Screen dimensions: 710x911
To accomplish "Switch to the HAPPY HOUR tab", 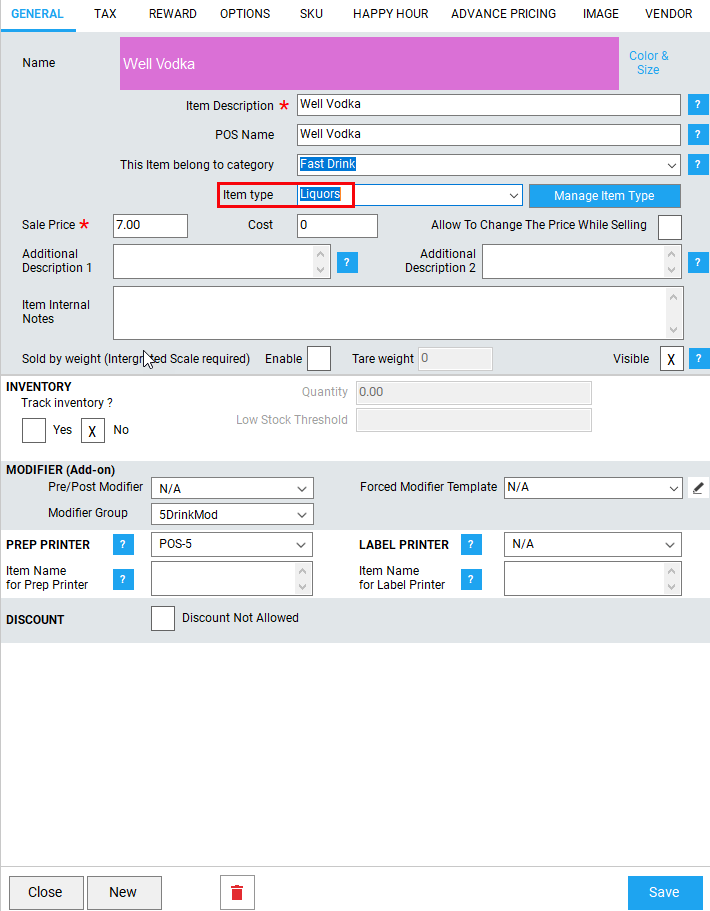I will click(390, 14).
